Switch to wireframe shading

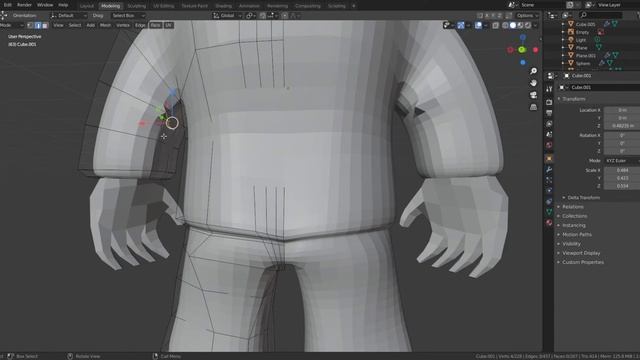coord(505,25)
